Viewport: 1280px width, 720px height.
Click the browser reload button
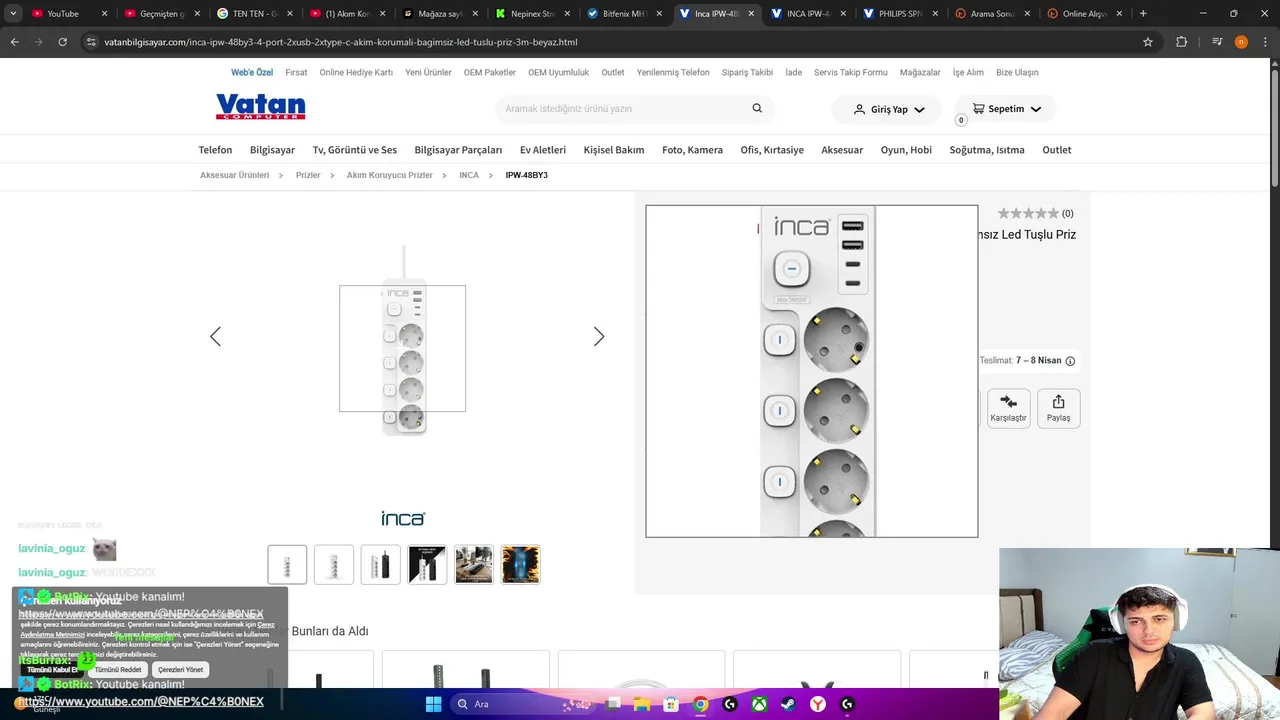(x=62, y=42)
